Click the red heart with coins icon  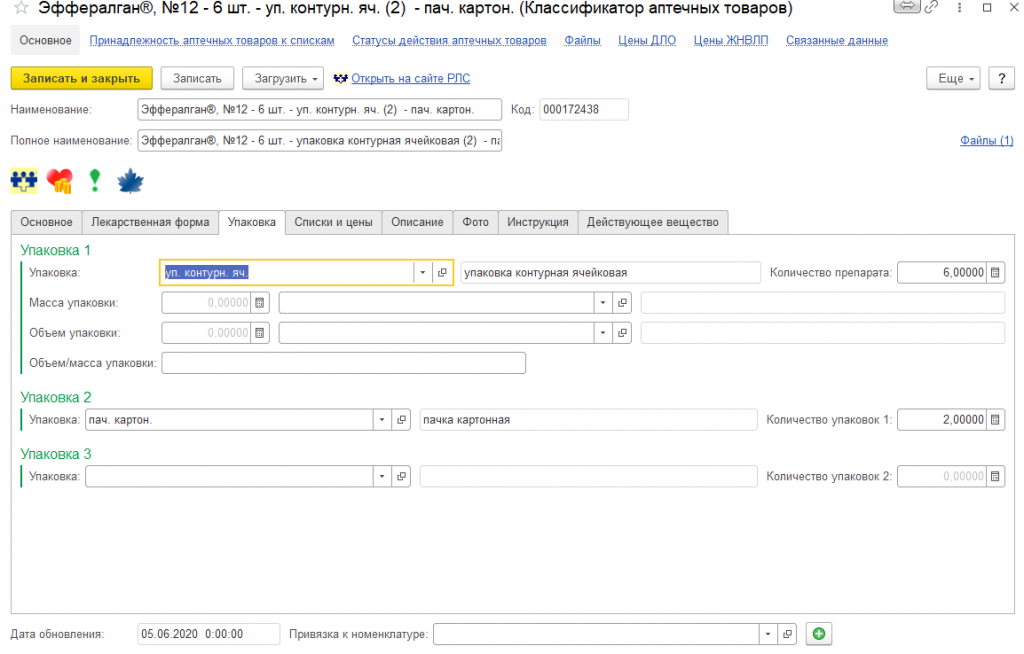(x=59, y=181)
